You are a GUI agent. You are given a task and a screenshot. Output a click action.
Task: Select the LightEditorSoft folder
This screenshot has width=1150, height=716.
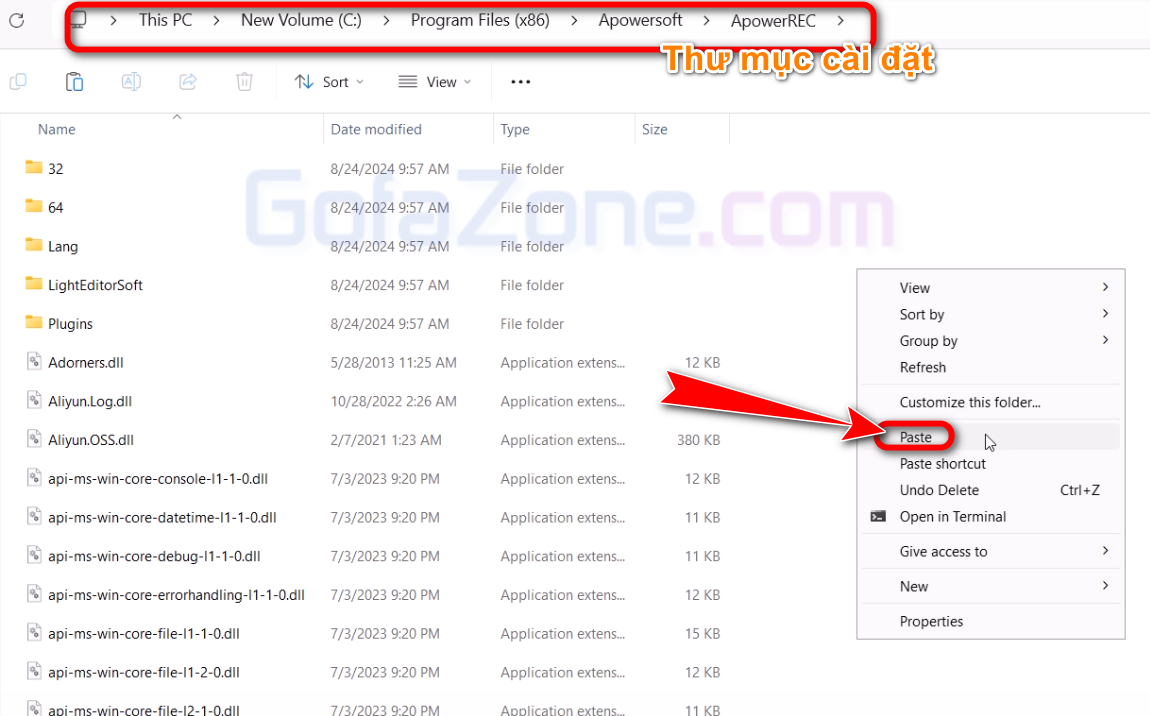95,285
